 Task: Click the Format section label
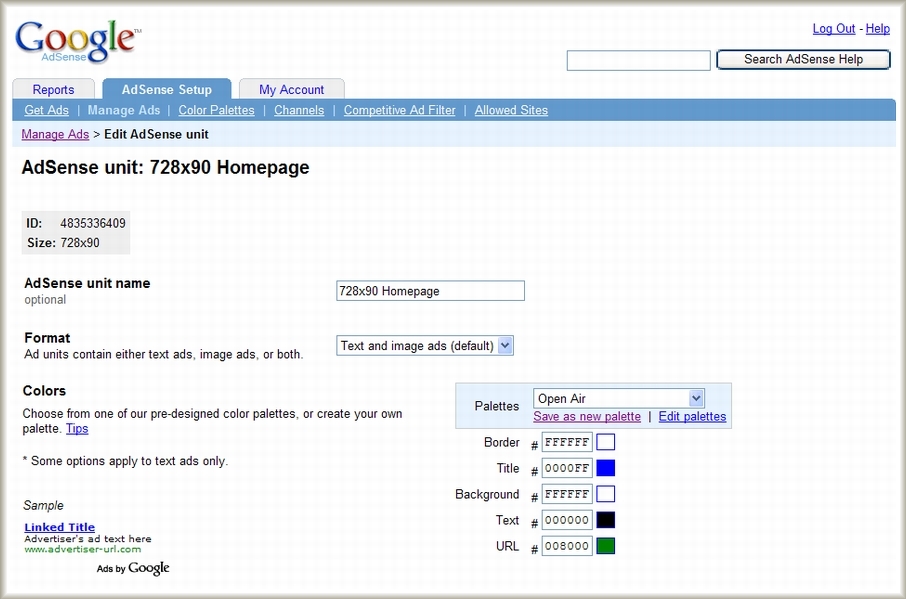(47, 338)
